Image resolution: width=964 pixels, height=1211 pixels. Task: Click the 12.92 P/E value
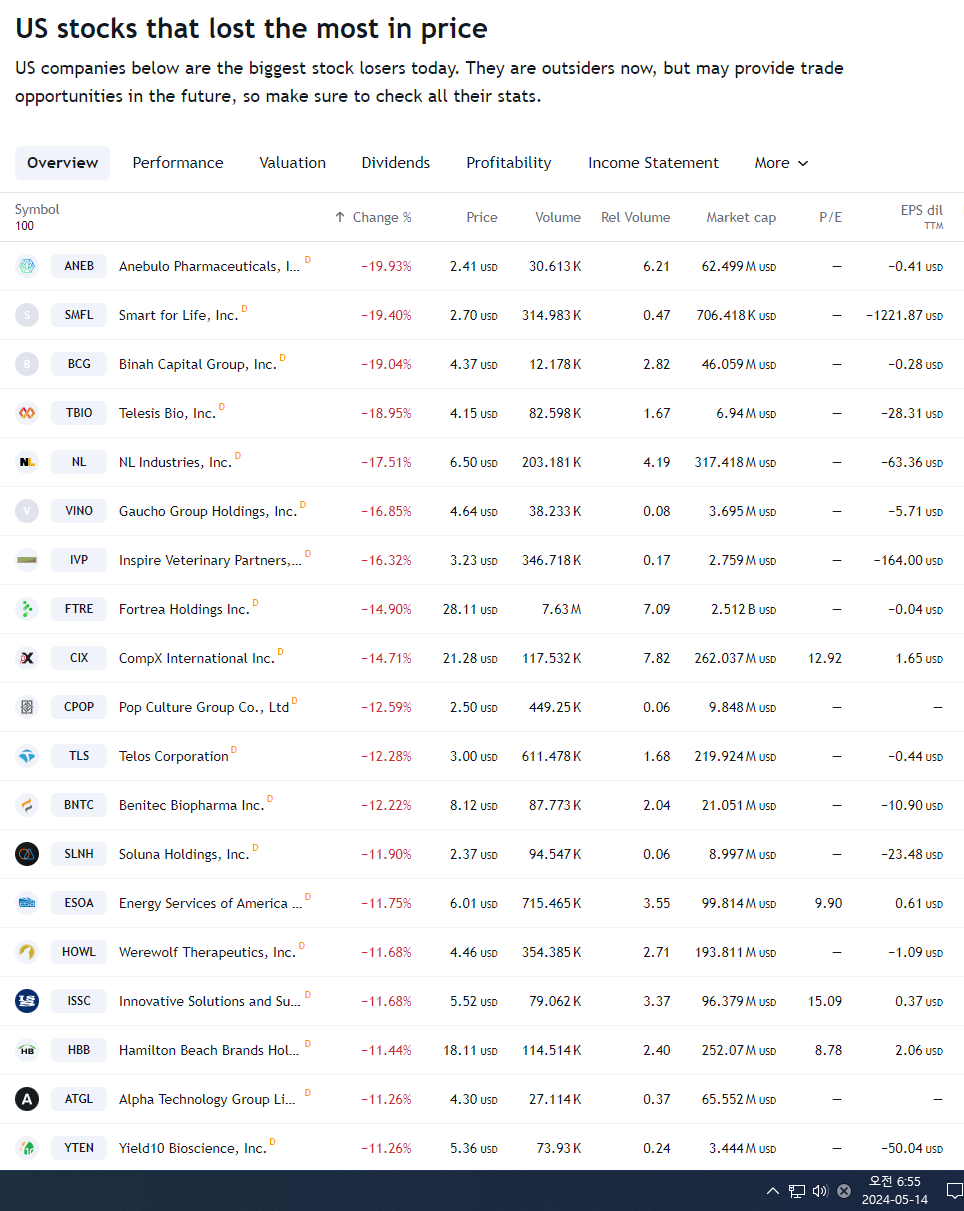point(825,658)
